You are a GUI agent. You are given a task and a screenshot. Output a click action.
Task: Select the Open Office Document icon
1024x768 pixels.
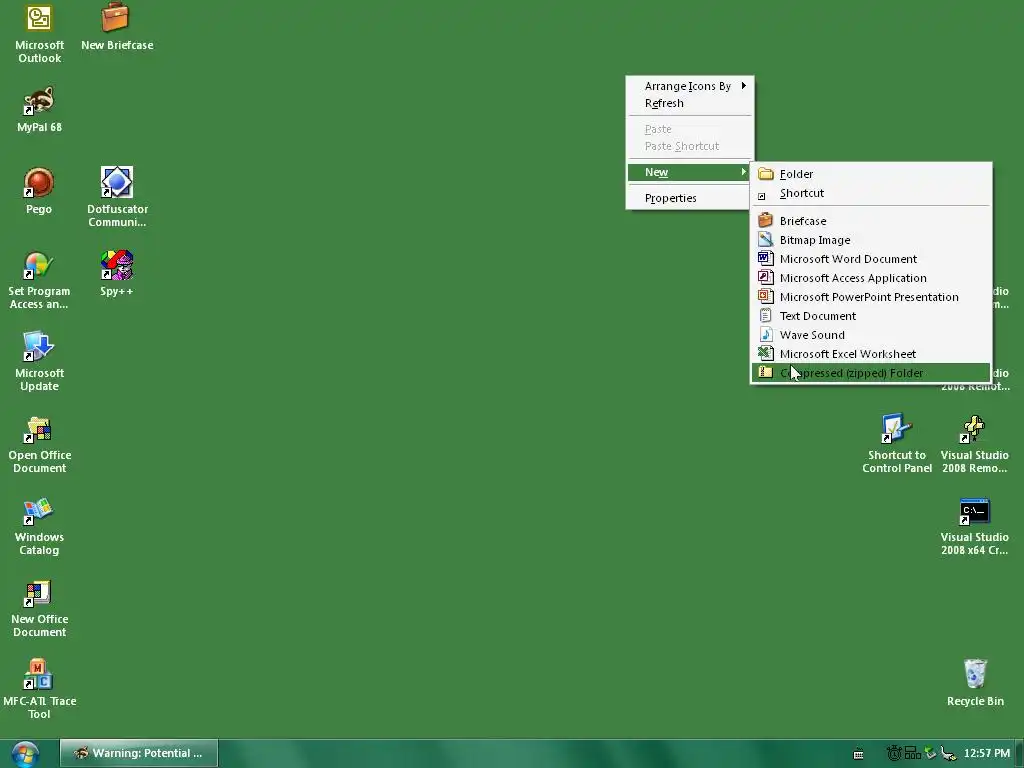39,443
